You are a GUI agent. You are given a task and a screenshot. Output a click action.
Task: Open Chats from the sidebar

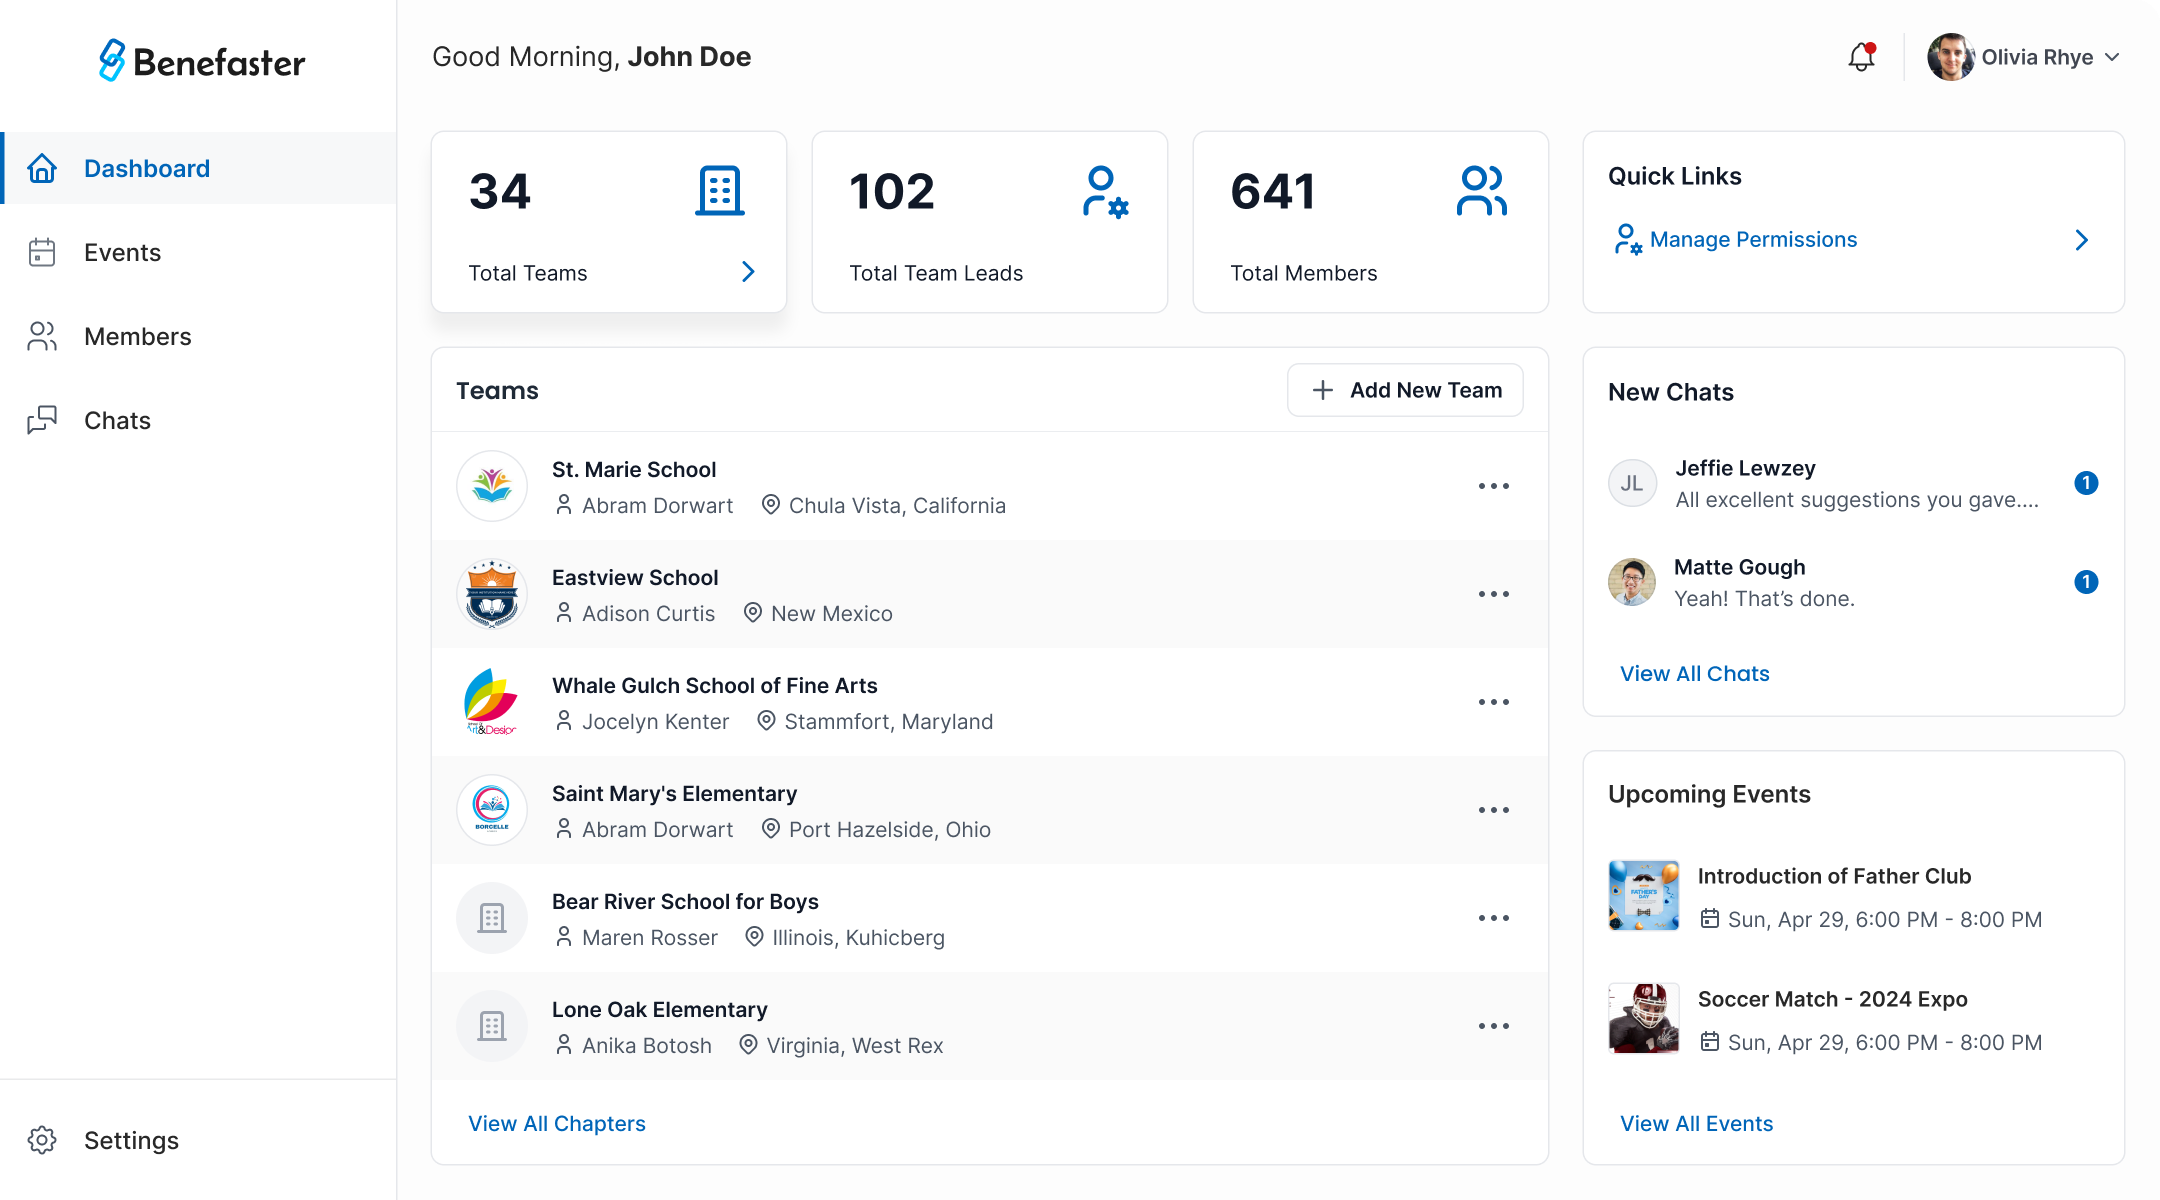pyautogui.click(x=117, y=421)
